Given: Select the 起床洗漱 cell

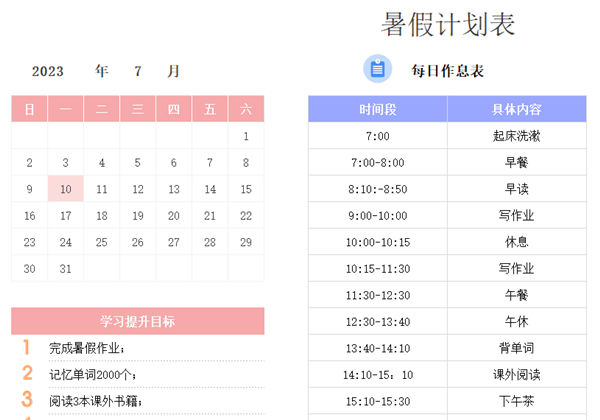Looking at the screenshot, I should coord(517,136).
